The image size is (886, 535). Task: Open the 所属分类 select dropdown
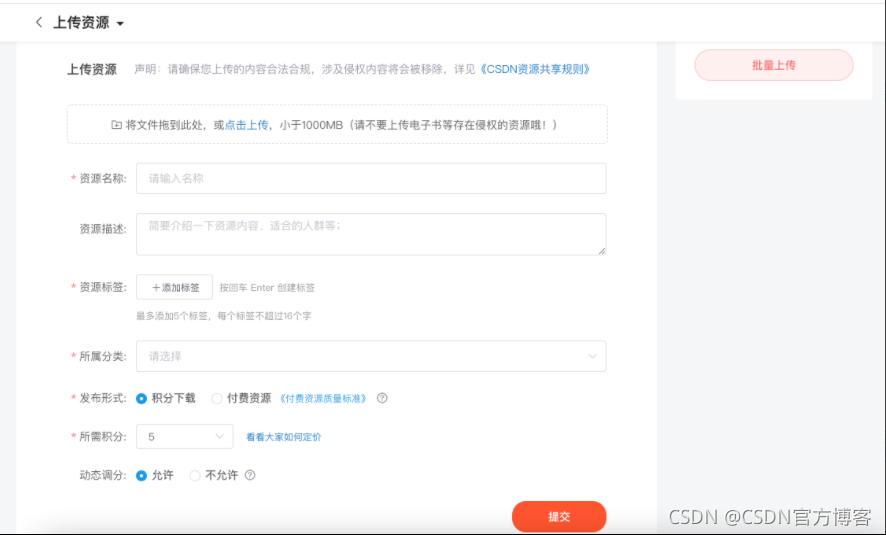coord(371,356)
